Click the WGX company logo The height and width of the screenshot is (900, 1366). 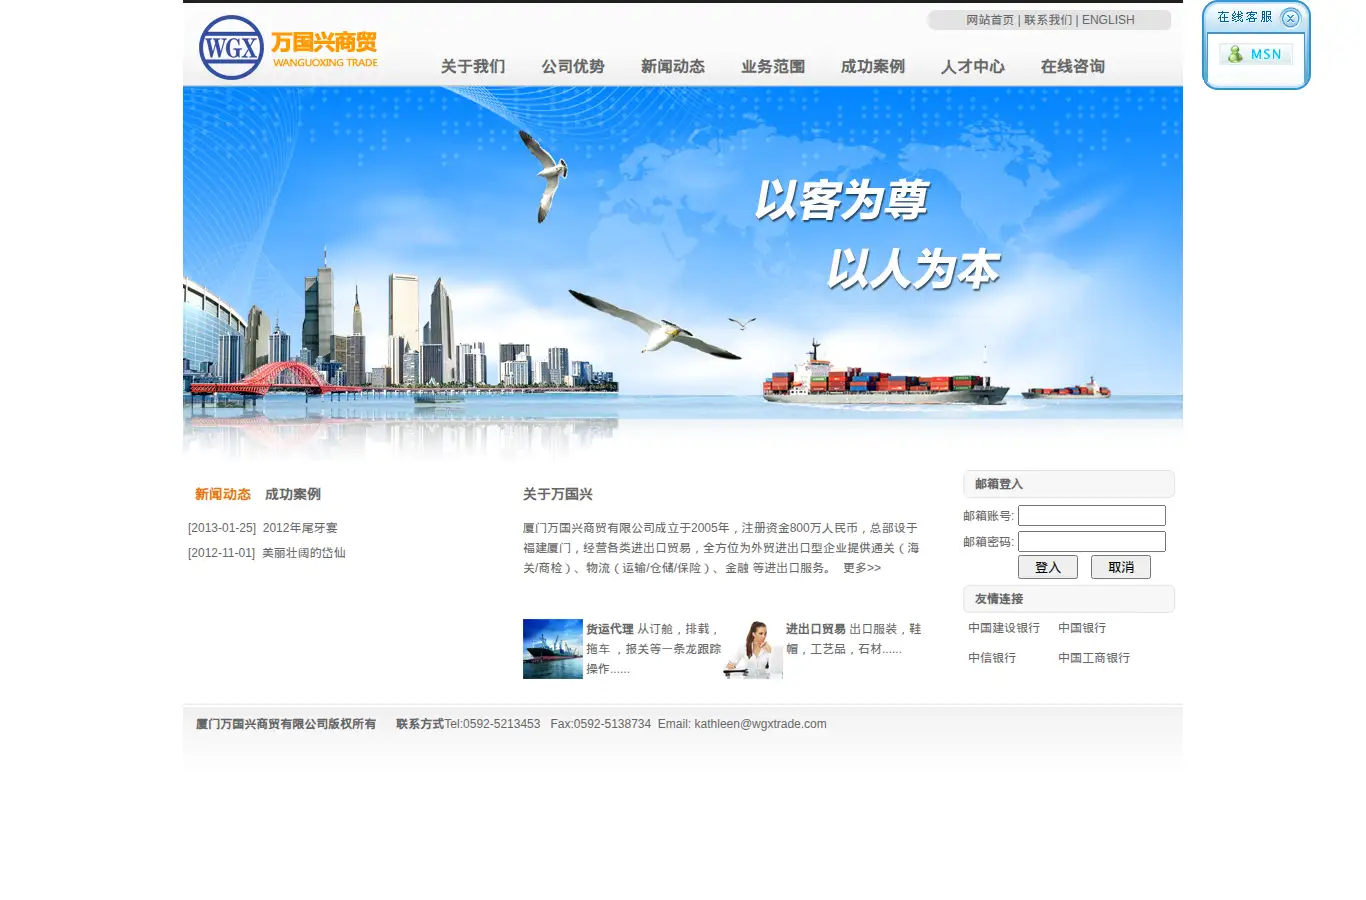pyautogui.click(x=289, y=47)
